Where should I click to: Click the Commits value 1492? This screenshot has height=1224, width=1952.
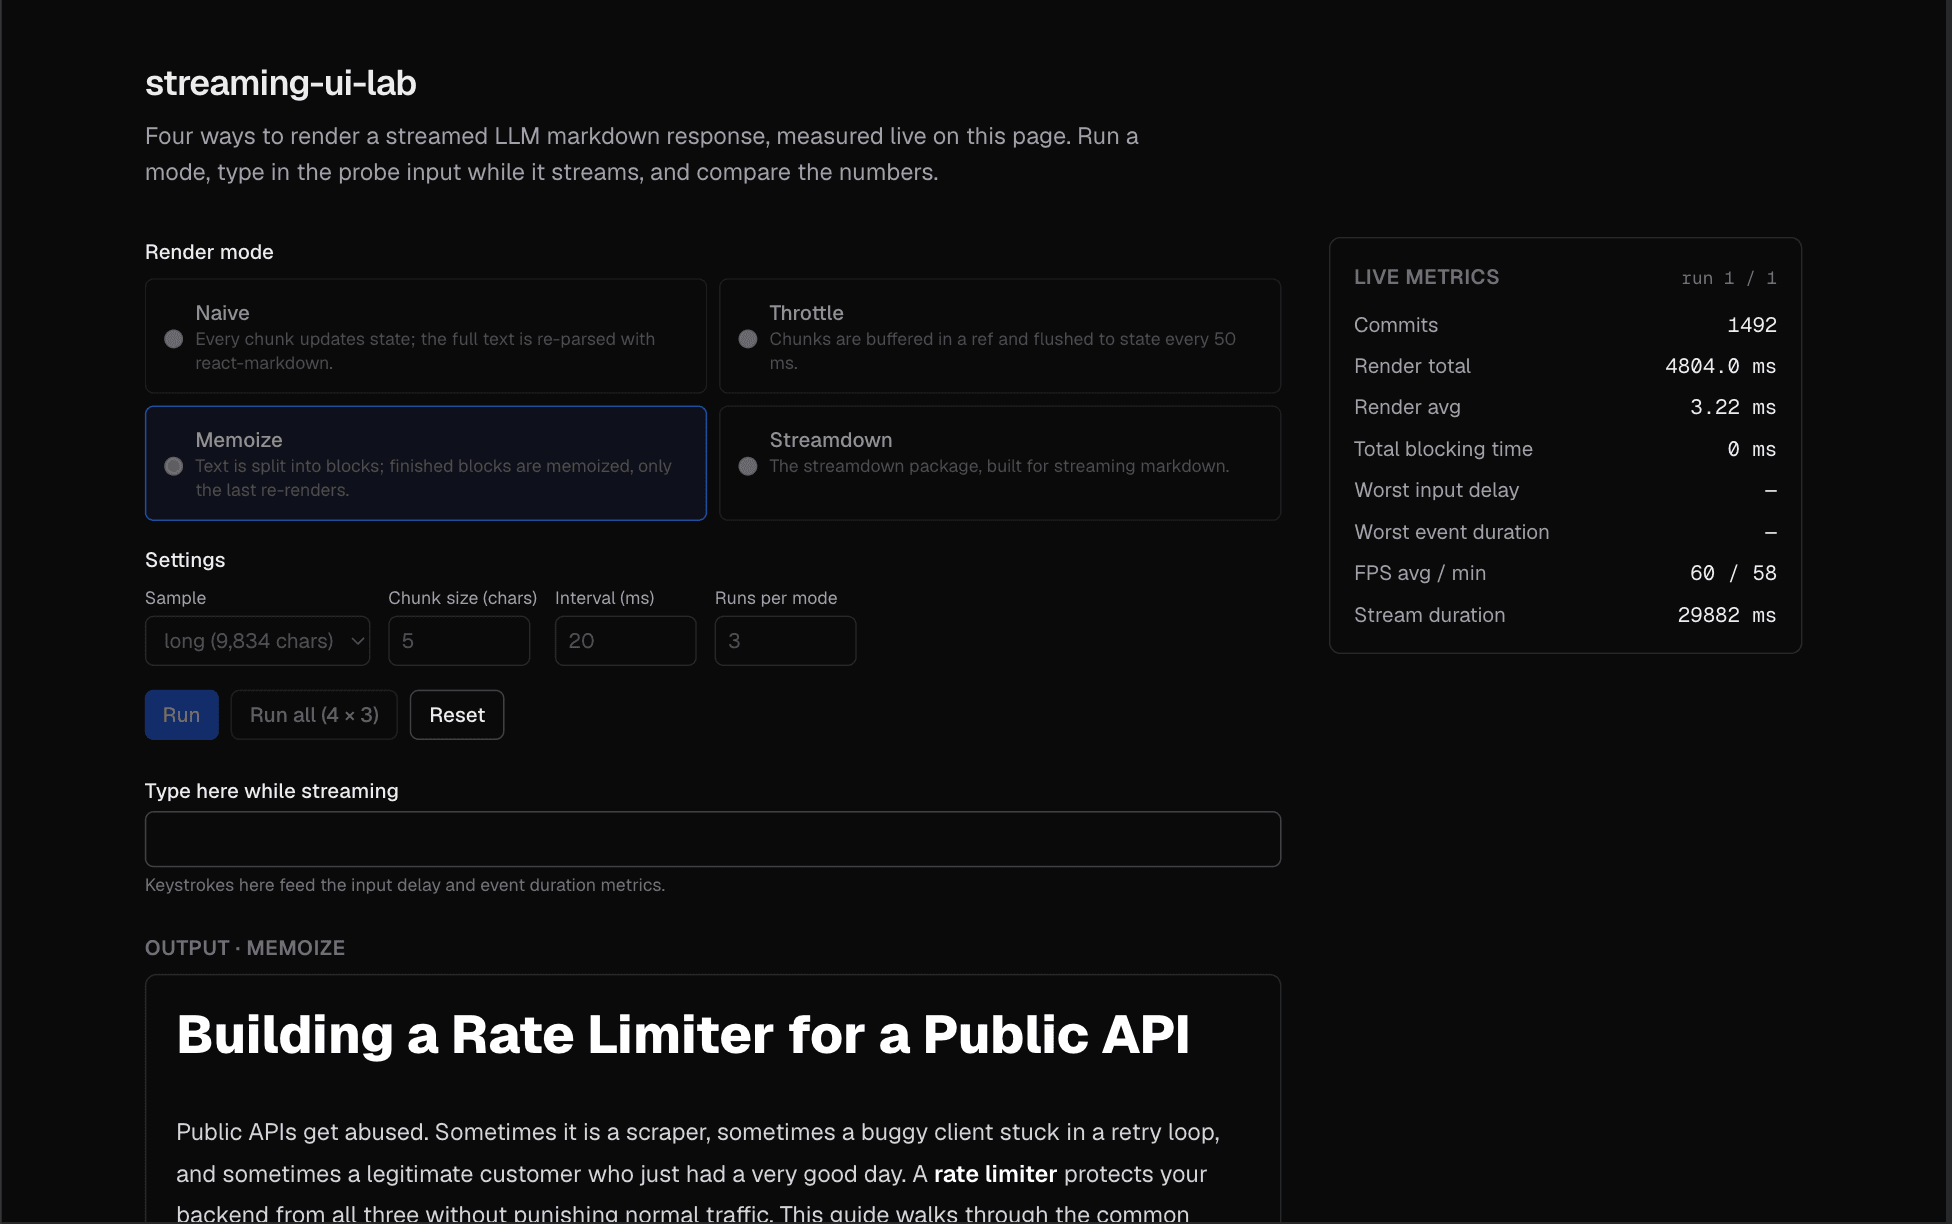coord(1752,325)
